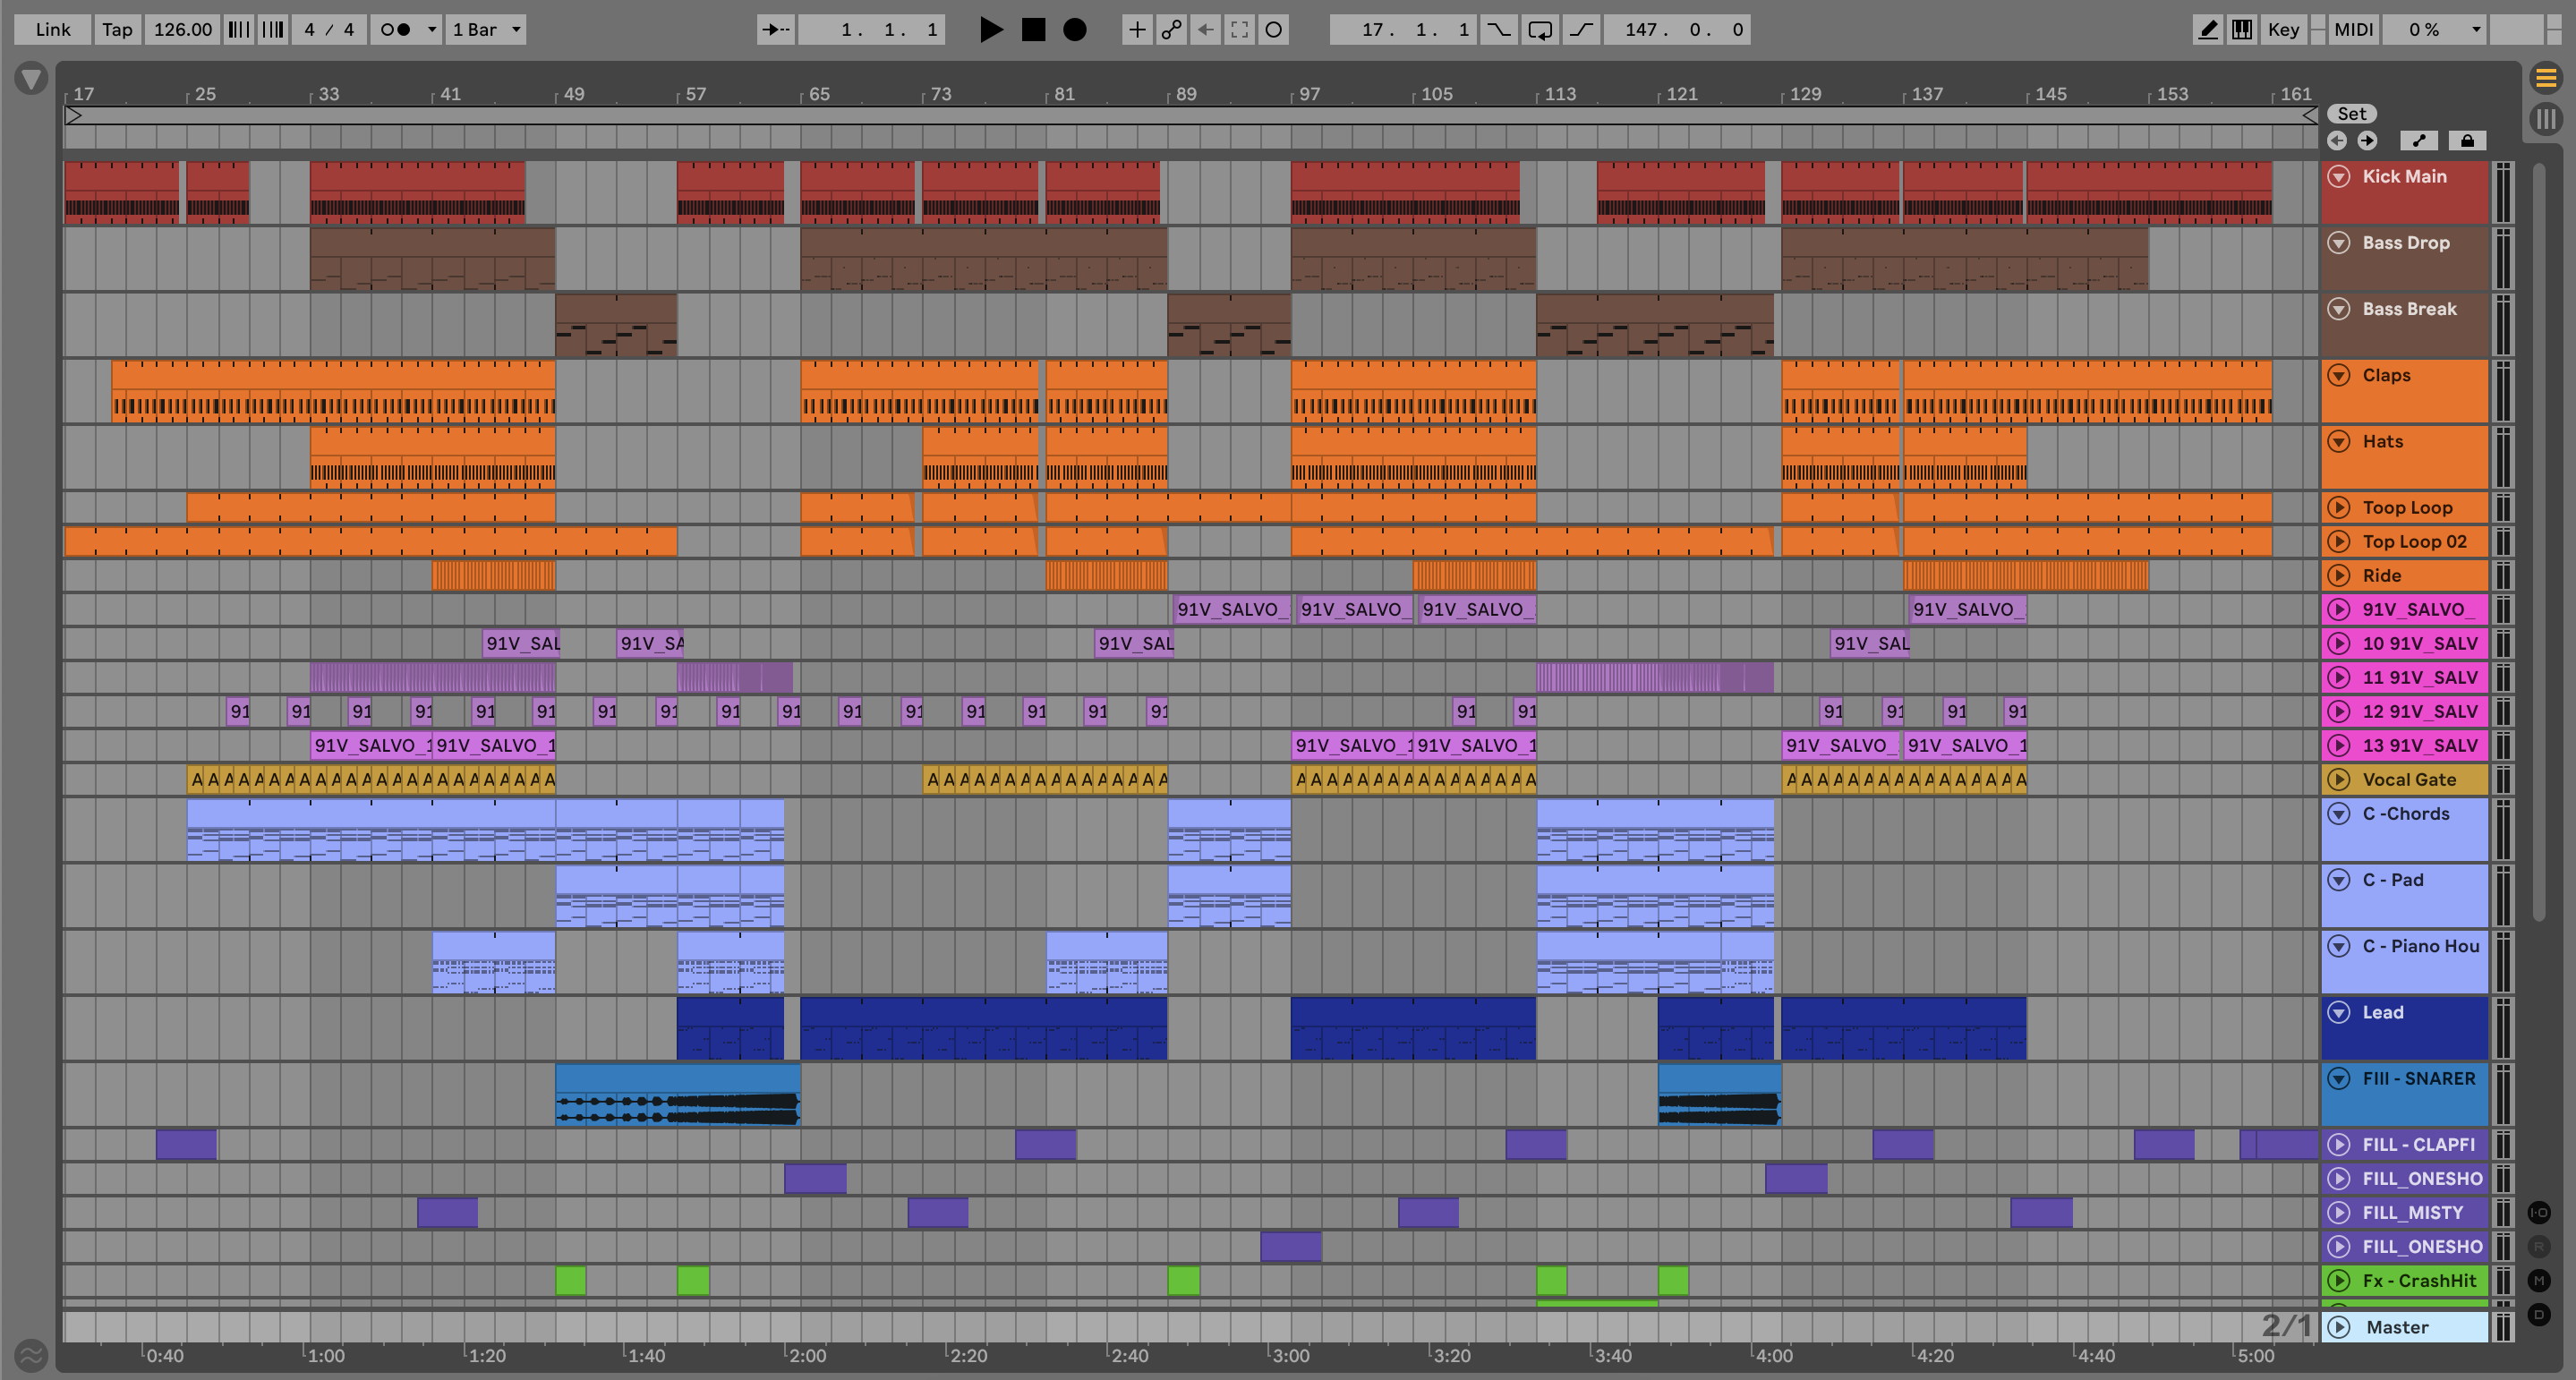Click the Stop transport button
Viewport: 2576px width, 1380px height.
[x=1033, y=29]
